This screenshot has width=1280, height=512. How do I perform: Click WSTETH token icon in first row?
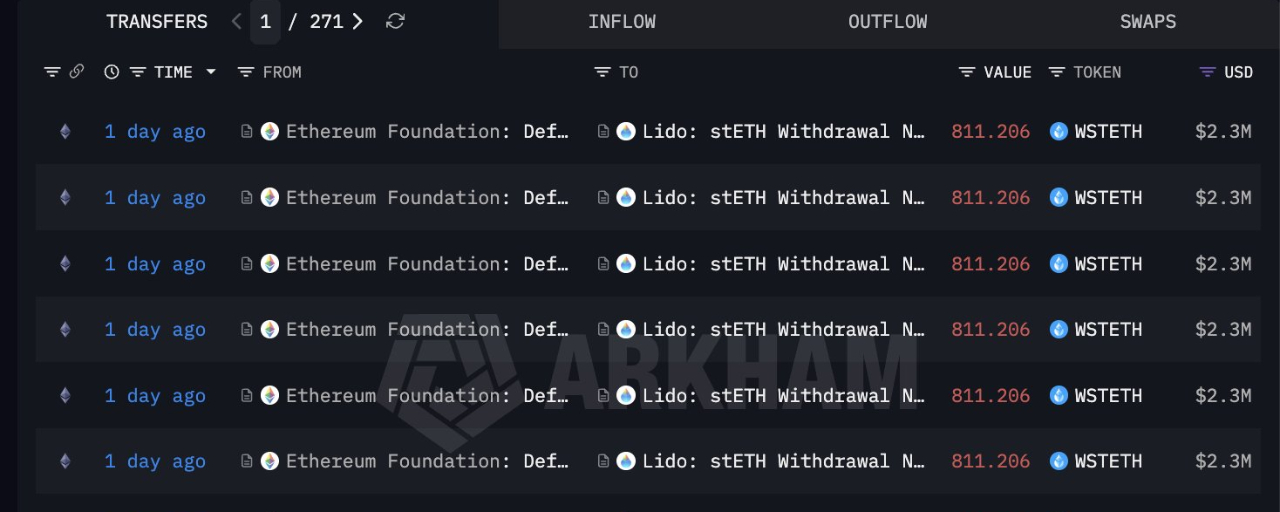[x=1059, y=132]
